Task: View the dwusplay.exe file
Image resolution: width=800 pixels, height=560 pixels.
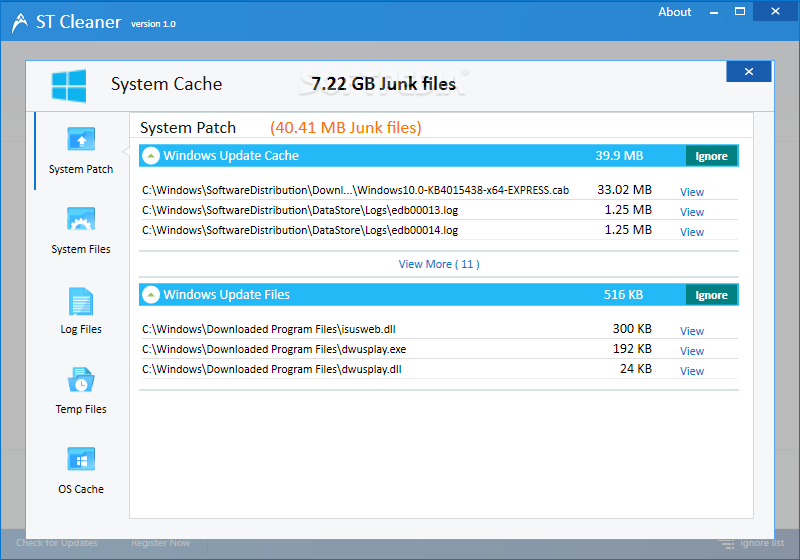Action: (692, 351)
